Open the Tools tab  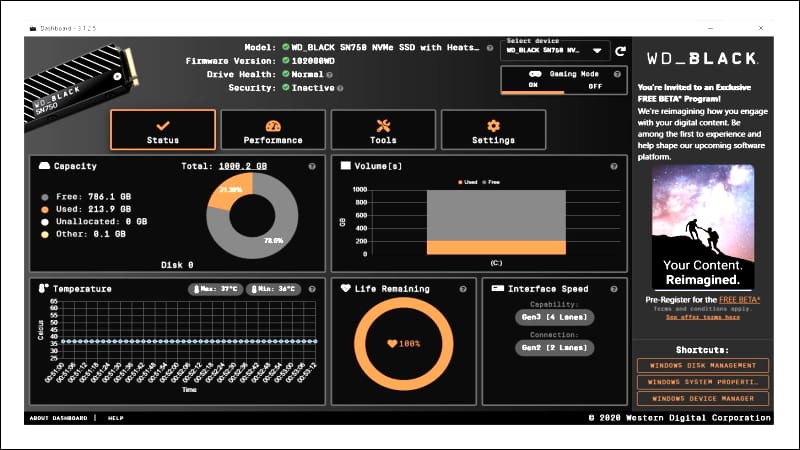[x=383, y=130]
